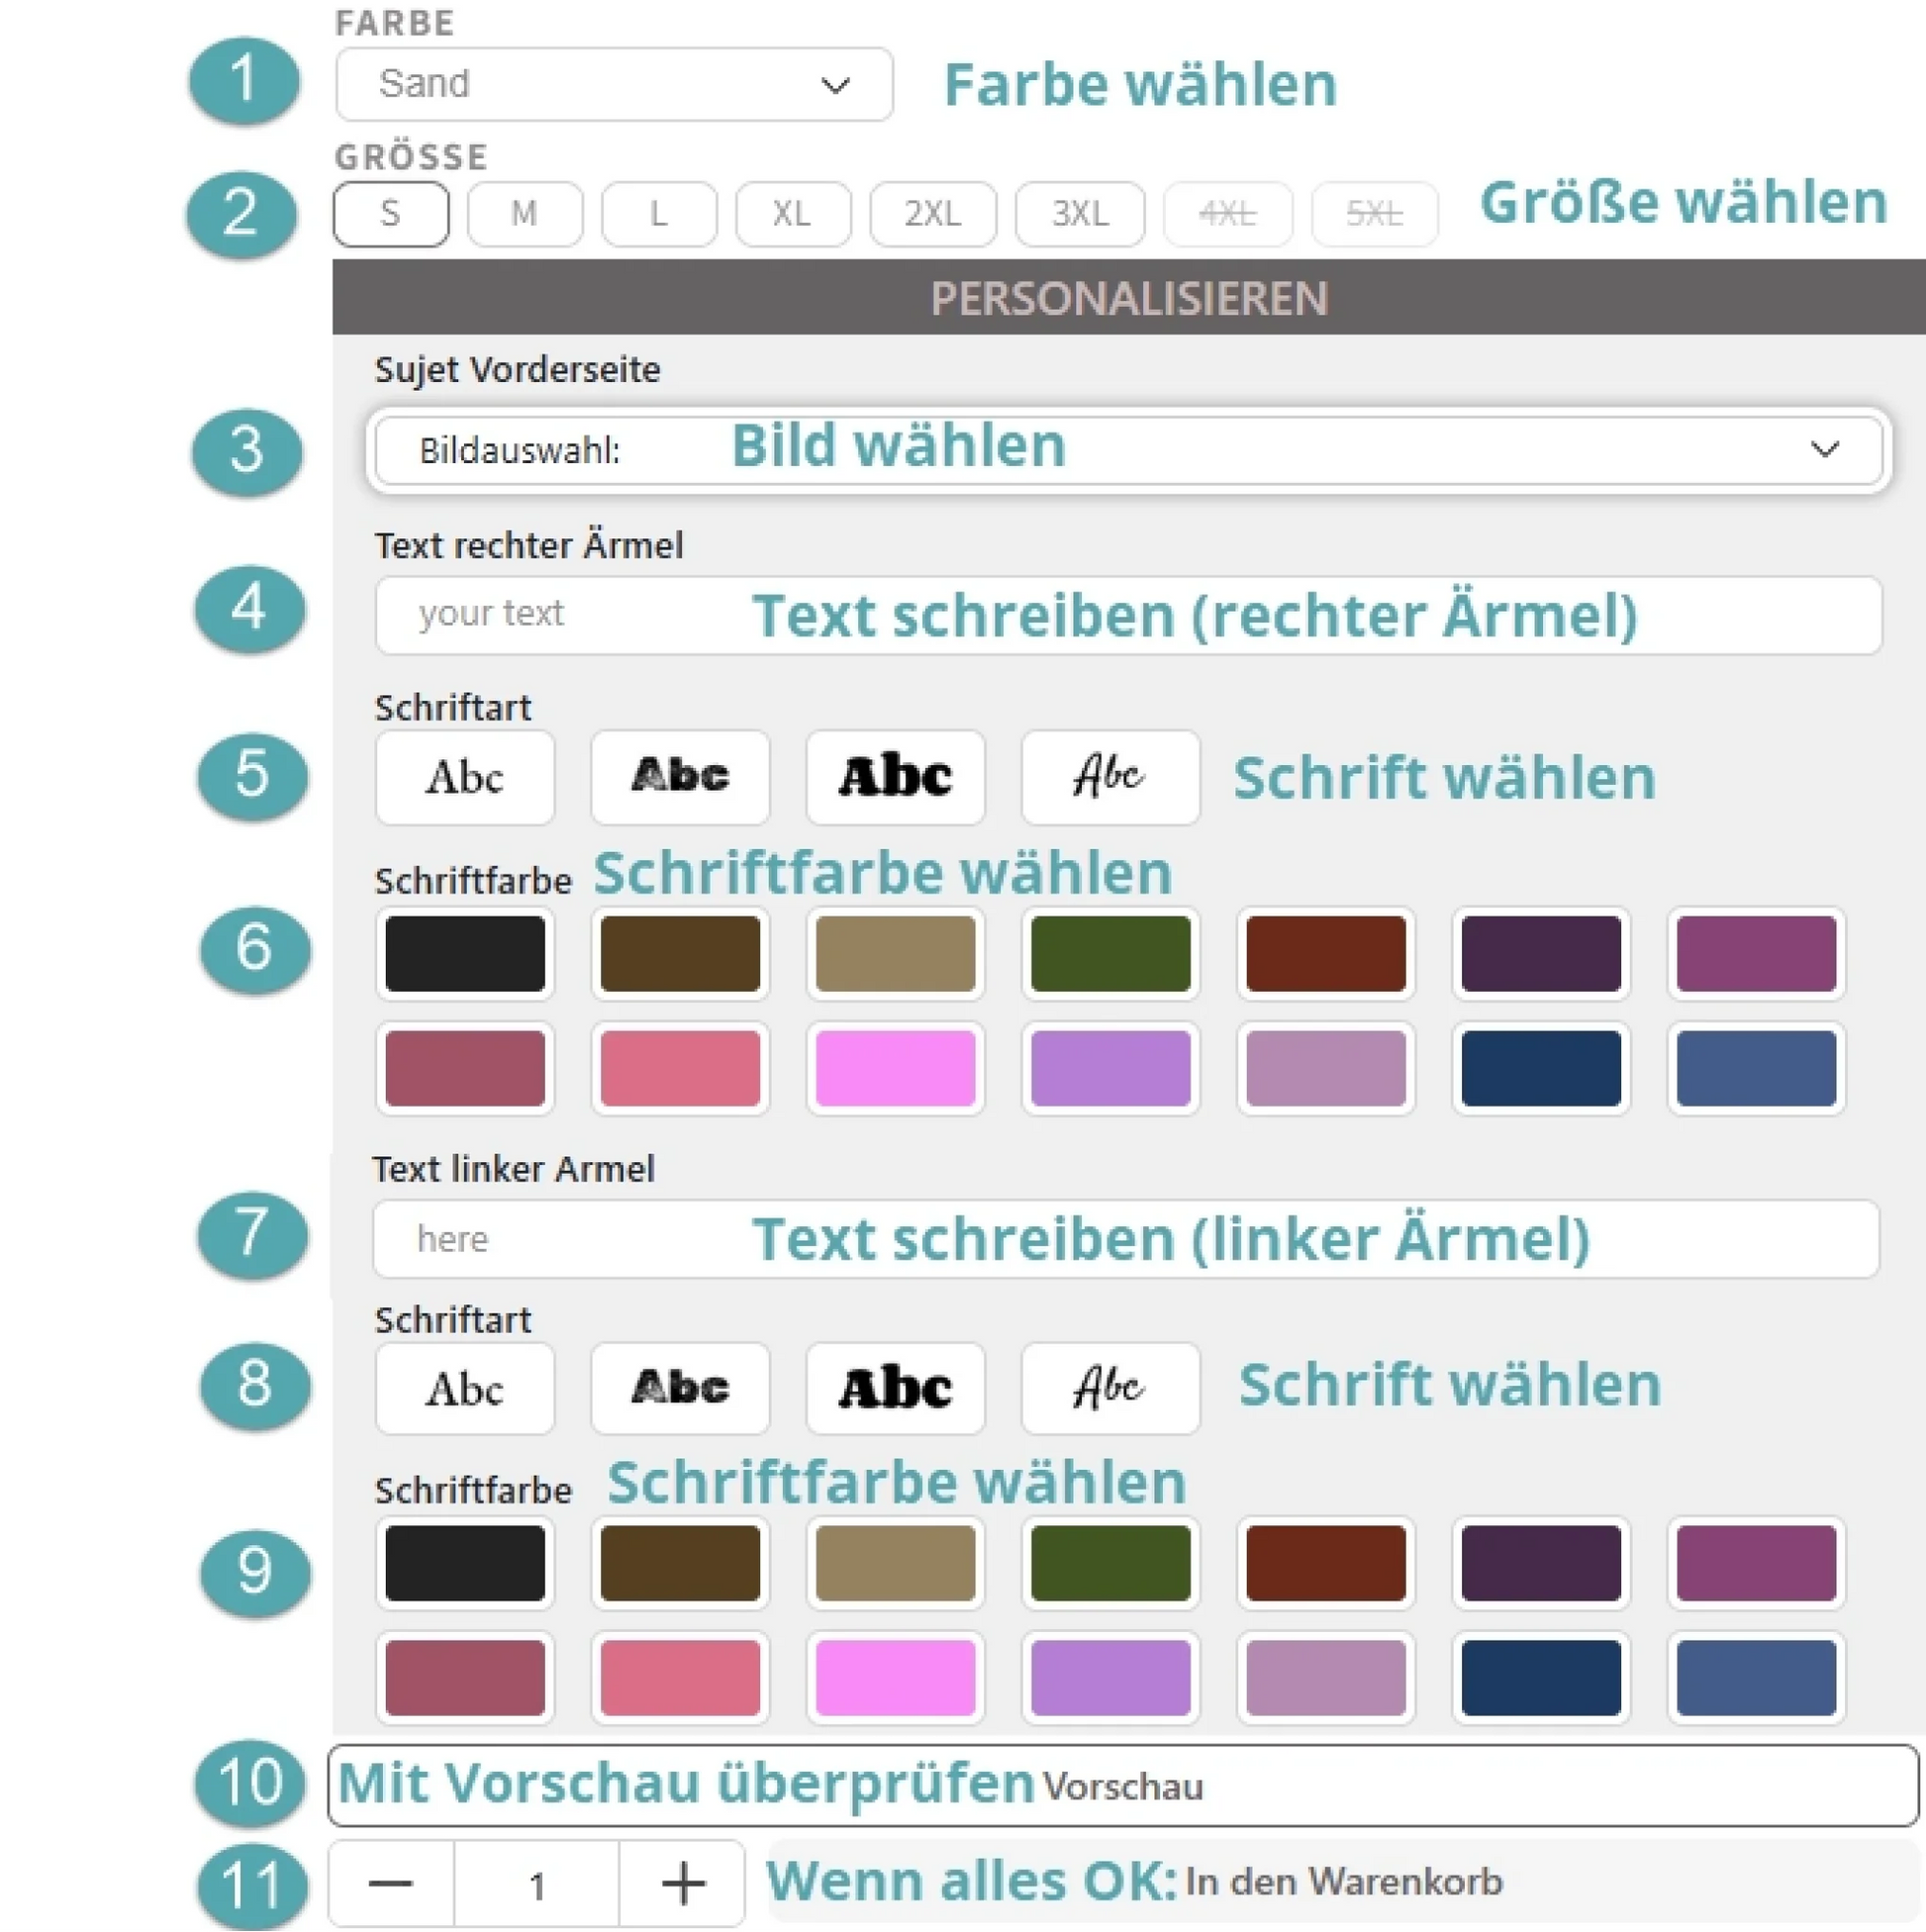Viewport: 1926px width, 1932px height.
Task: Click the left sleeve text field
Action: coord(1125,1238)
